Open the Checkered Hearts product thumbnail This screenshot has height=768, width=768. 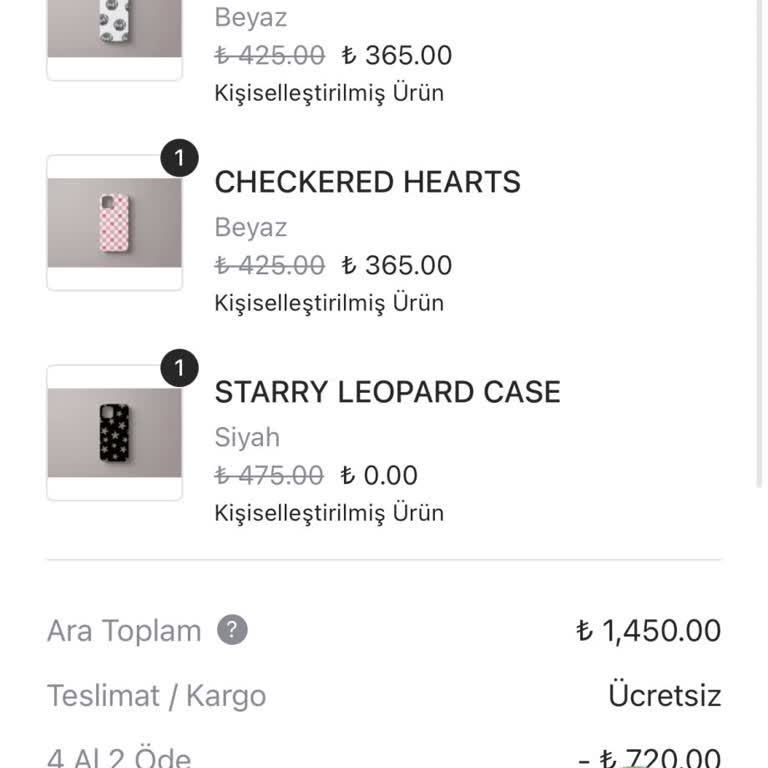(114, 223)
